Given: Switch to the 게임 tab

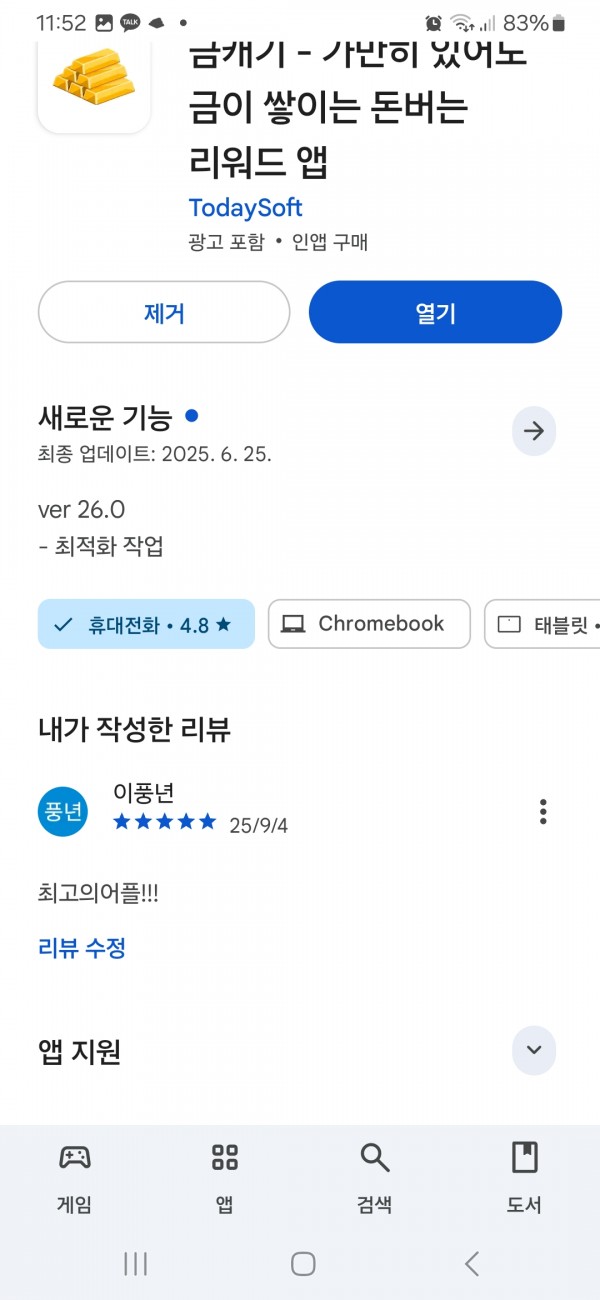Looking at the screenshot, I should point(75,1178).
